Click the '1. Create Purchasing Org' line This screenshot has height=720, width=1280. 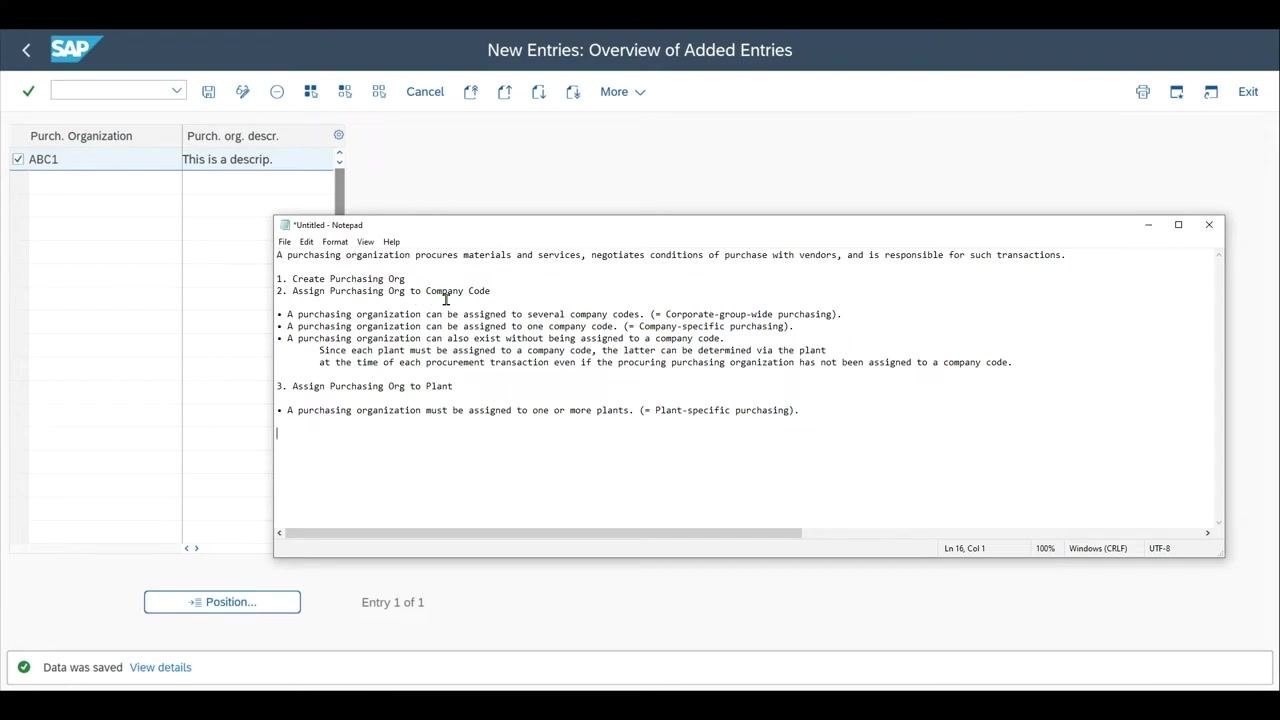[341, 279]
